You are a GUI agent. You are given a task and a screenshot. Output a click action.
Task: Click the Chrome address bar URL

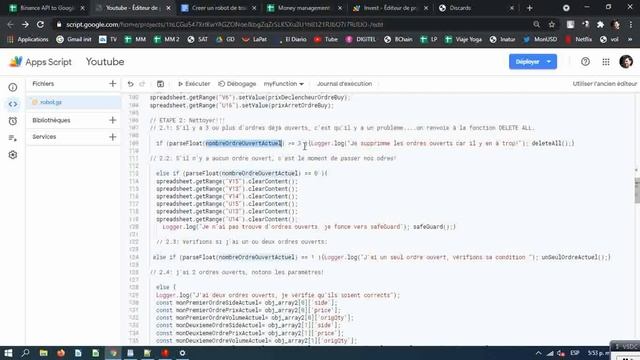pyautogui.click(x=224, y=24)
